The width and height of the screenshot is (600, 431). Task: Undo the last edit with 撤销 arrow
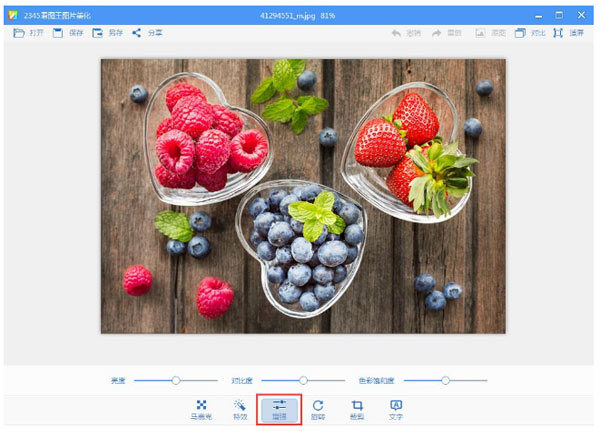pyautogui.click(x=406, y=33)
